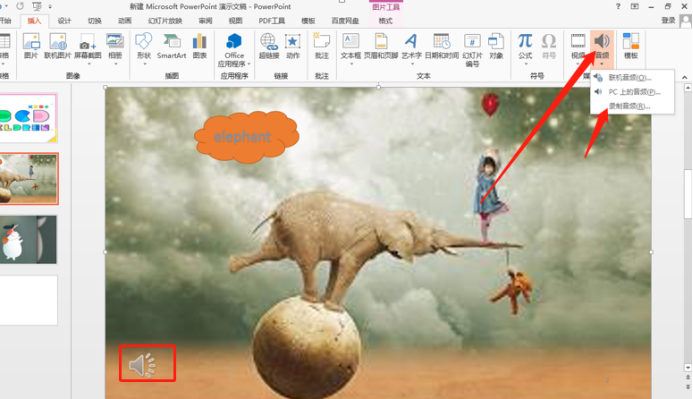Click the undo-repeat icon in quick access bar
The width and height of the screenshot is (693, 399).
pyautogui.click(x=20, y=6)
